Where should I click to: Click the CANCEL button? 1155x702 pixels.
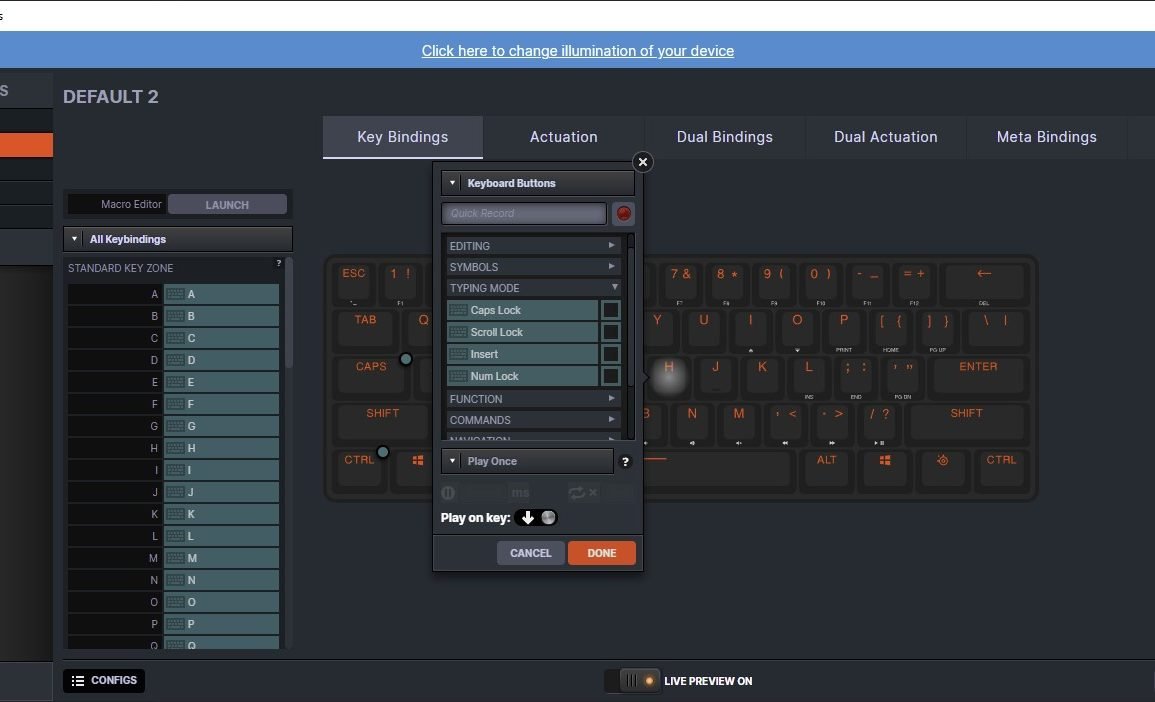(x=530, y=553)
